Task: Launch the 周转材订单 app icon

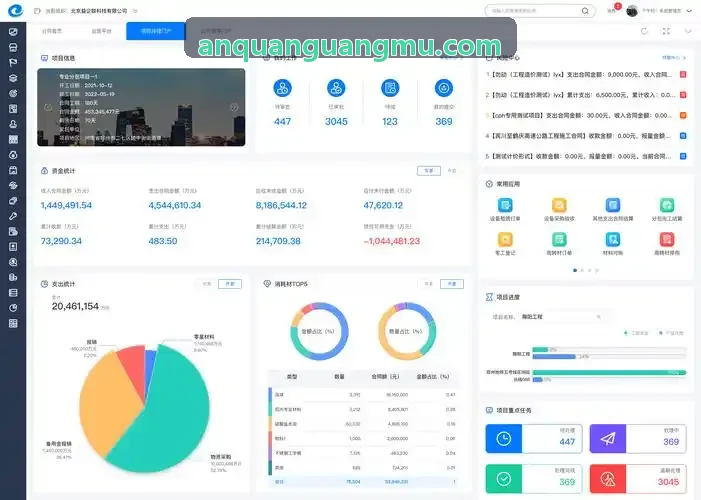Action: 559,240
